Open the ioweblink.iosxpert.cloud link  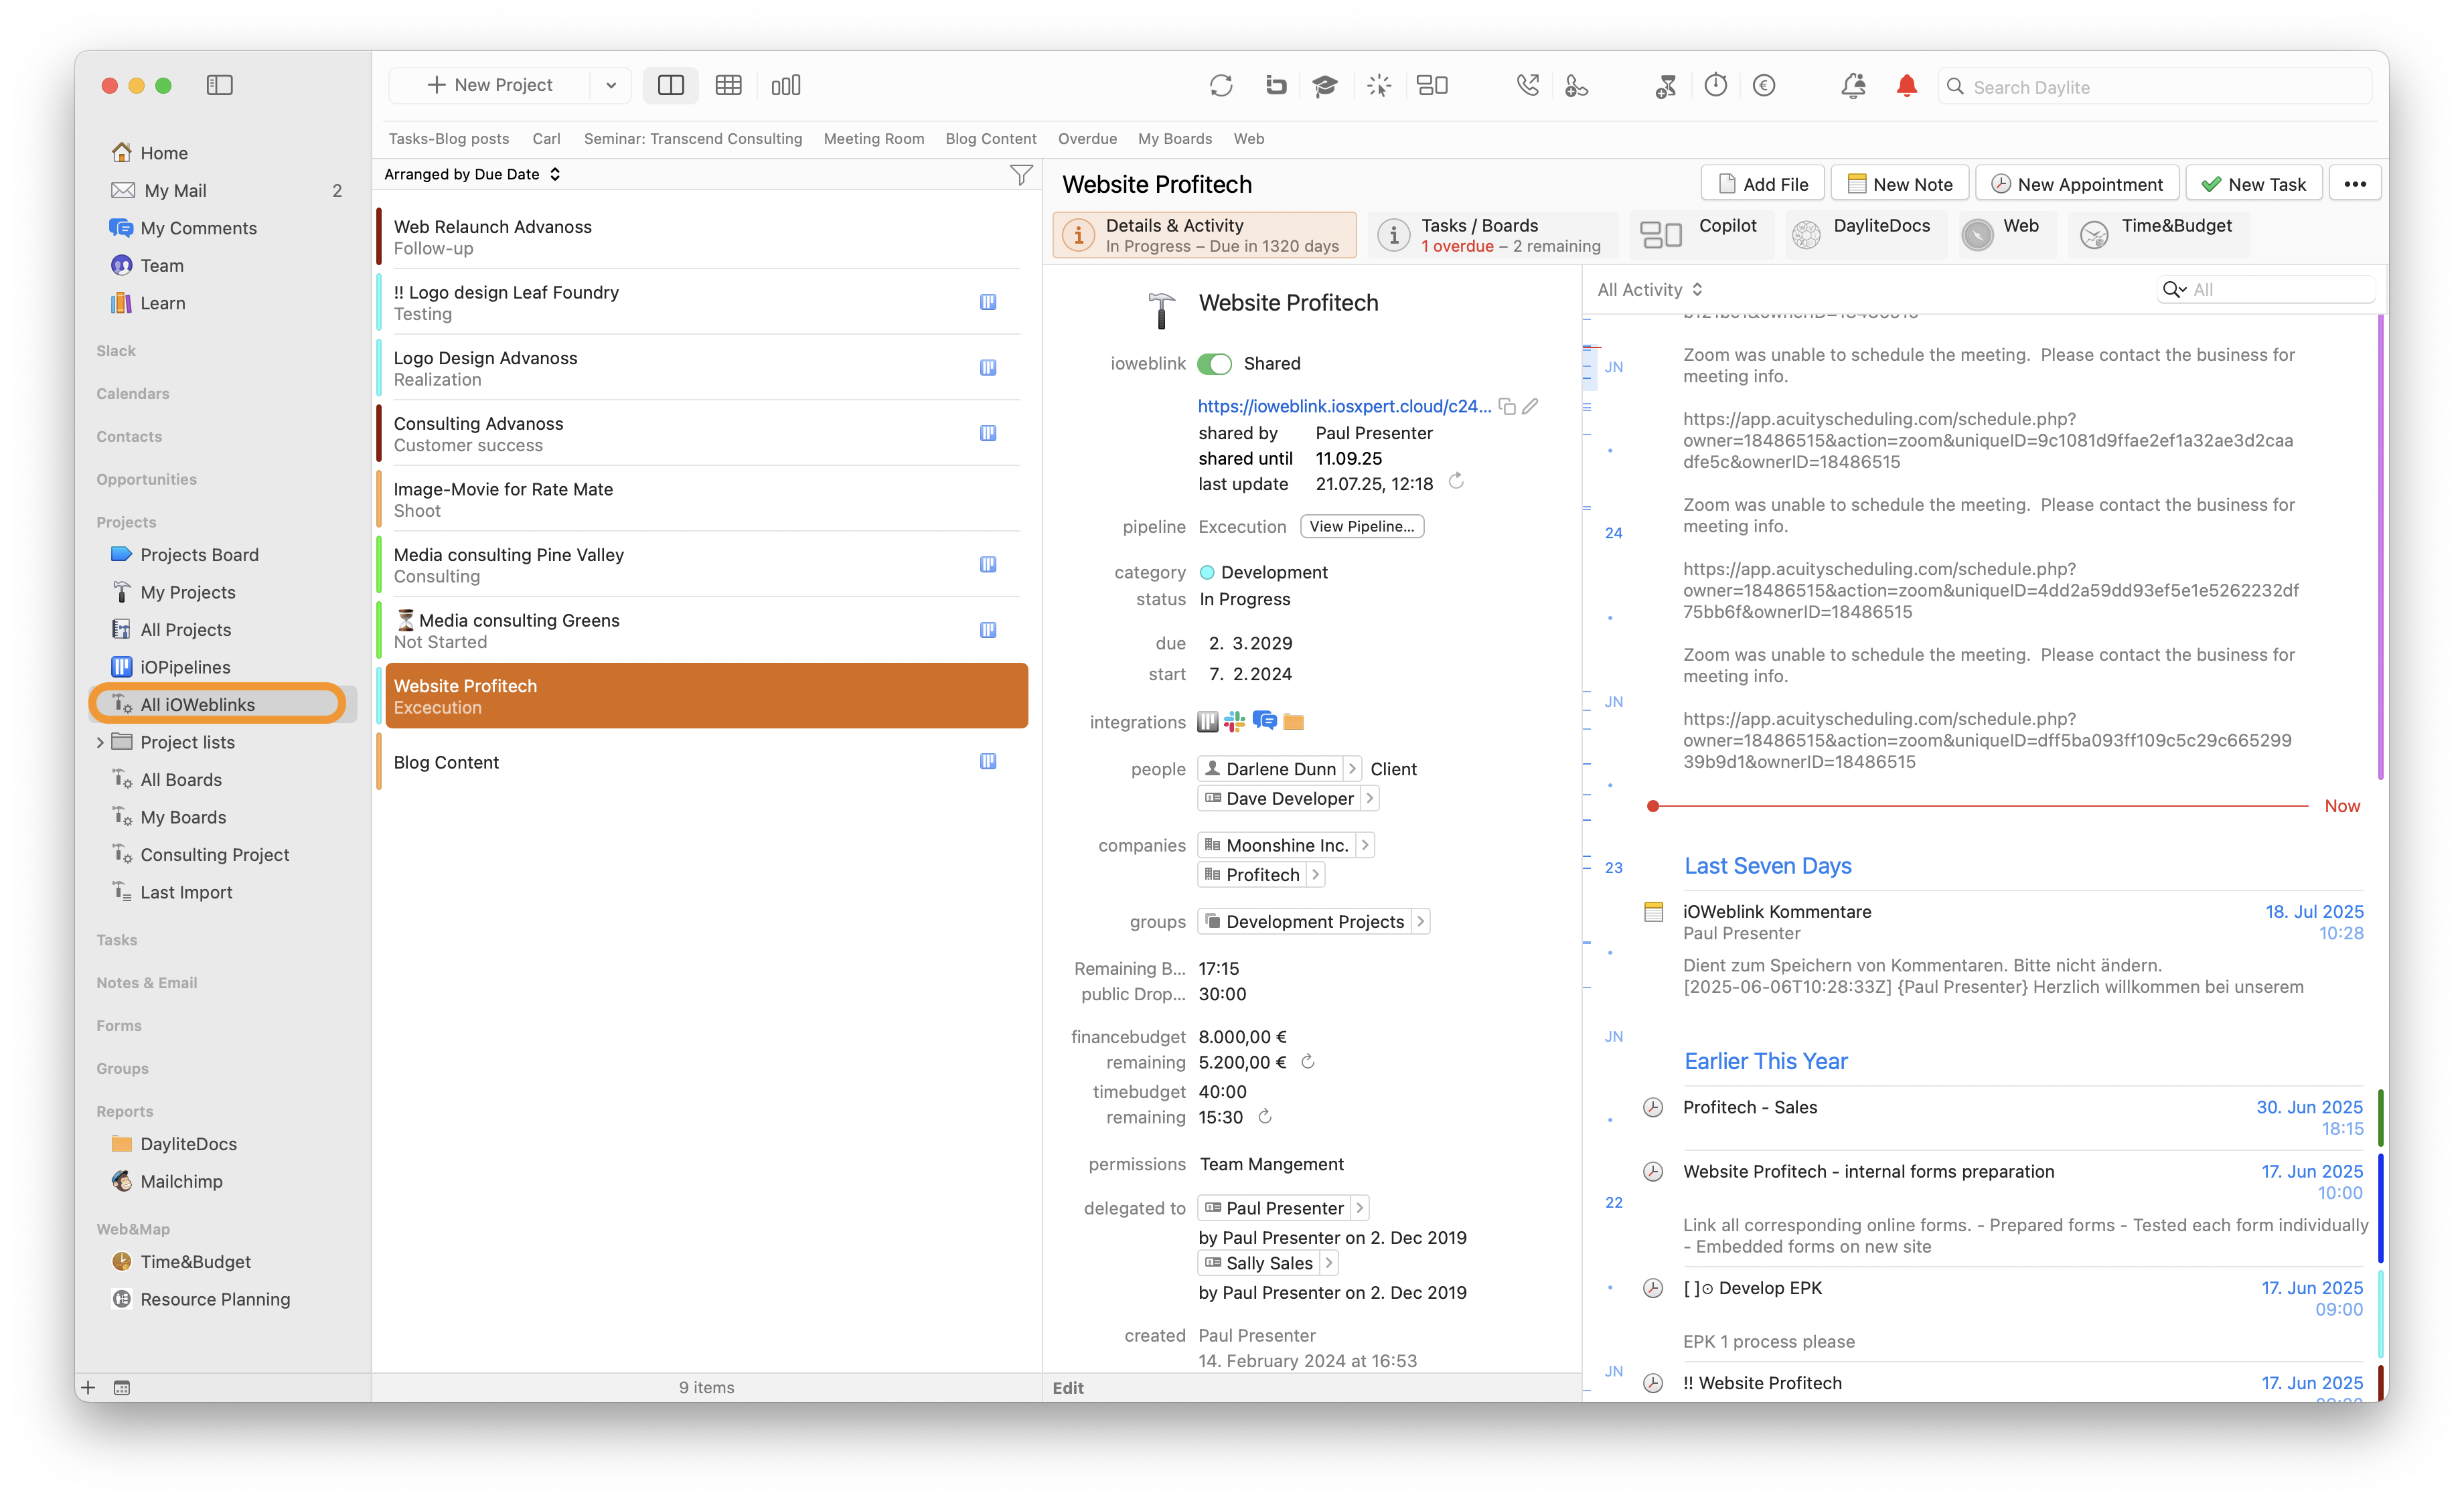tap(1344, 406)
